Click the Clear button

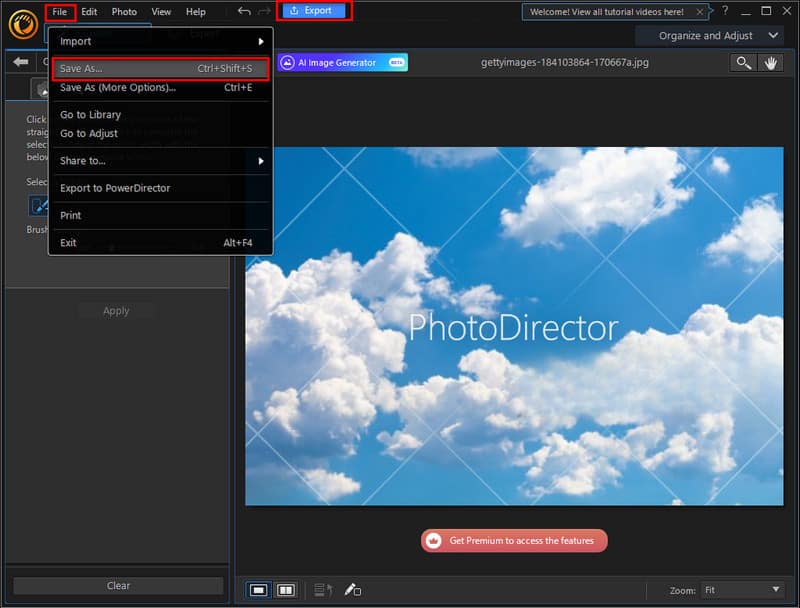118,586
